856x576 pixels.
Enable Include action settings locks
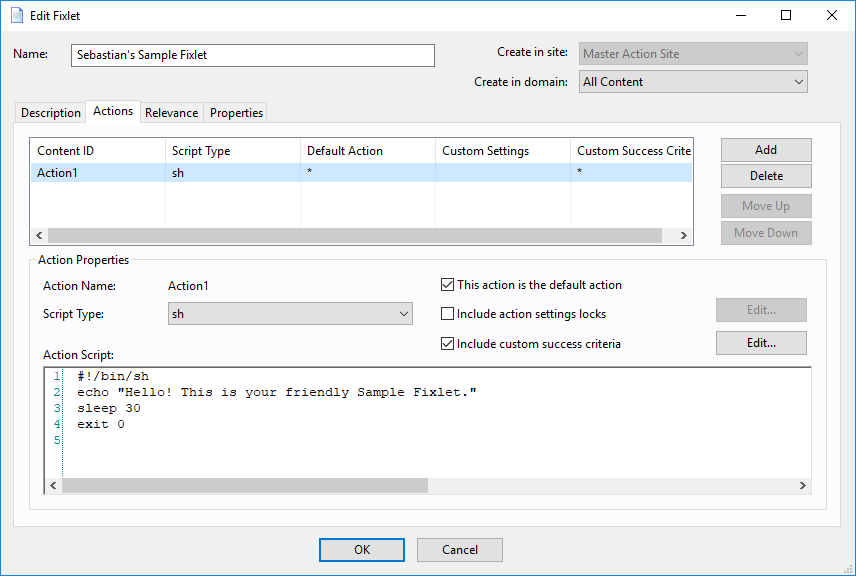pos(447,314)
